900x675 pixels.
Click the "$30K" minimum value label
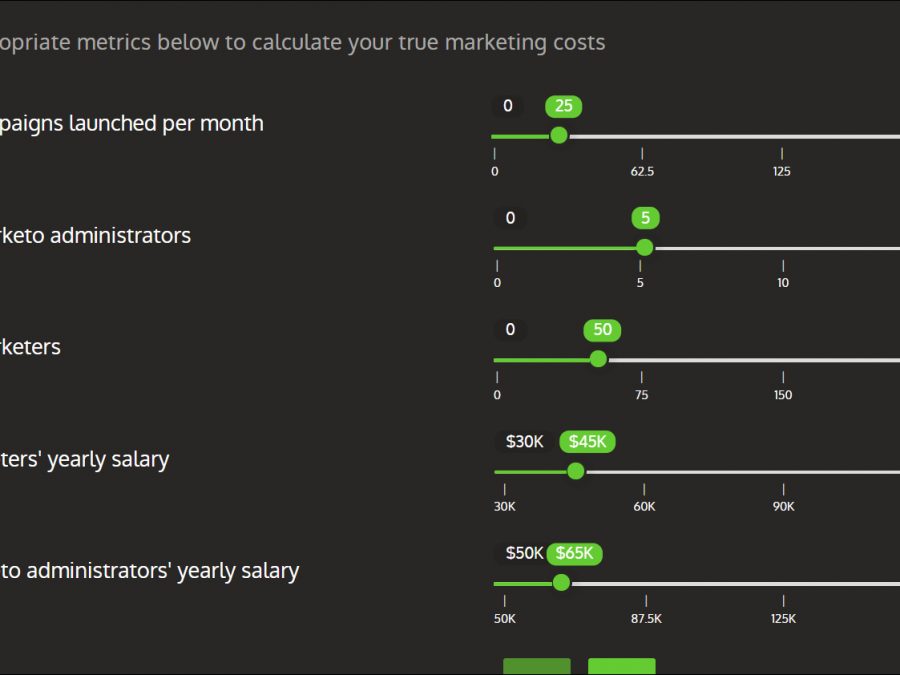[x=524, y=442]
